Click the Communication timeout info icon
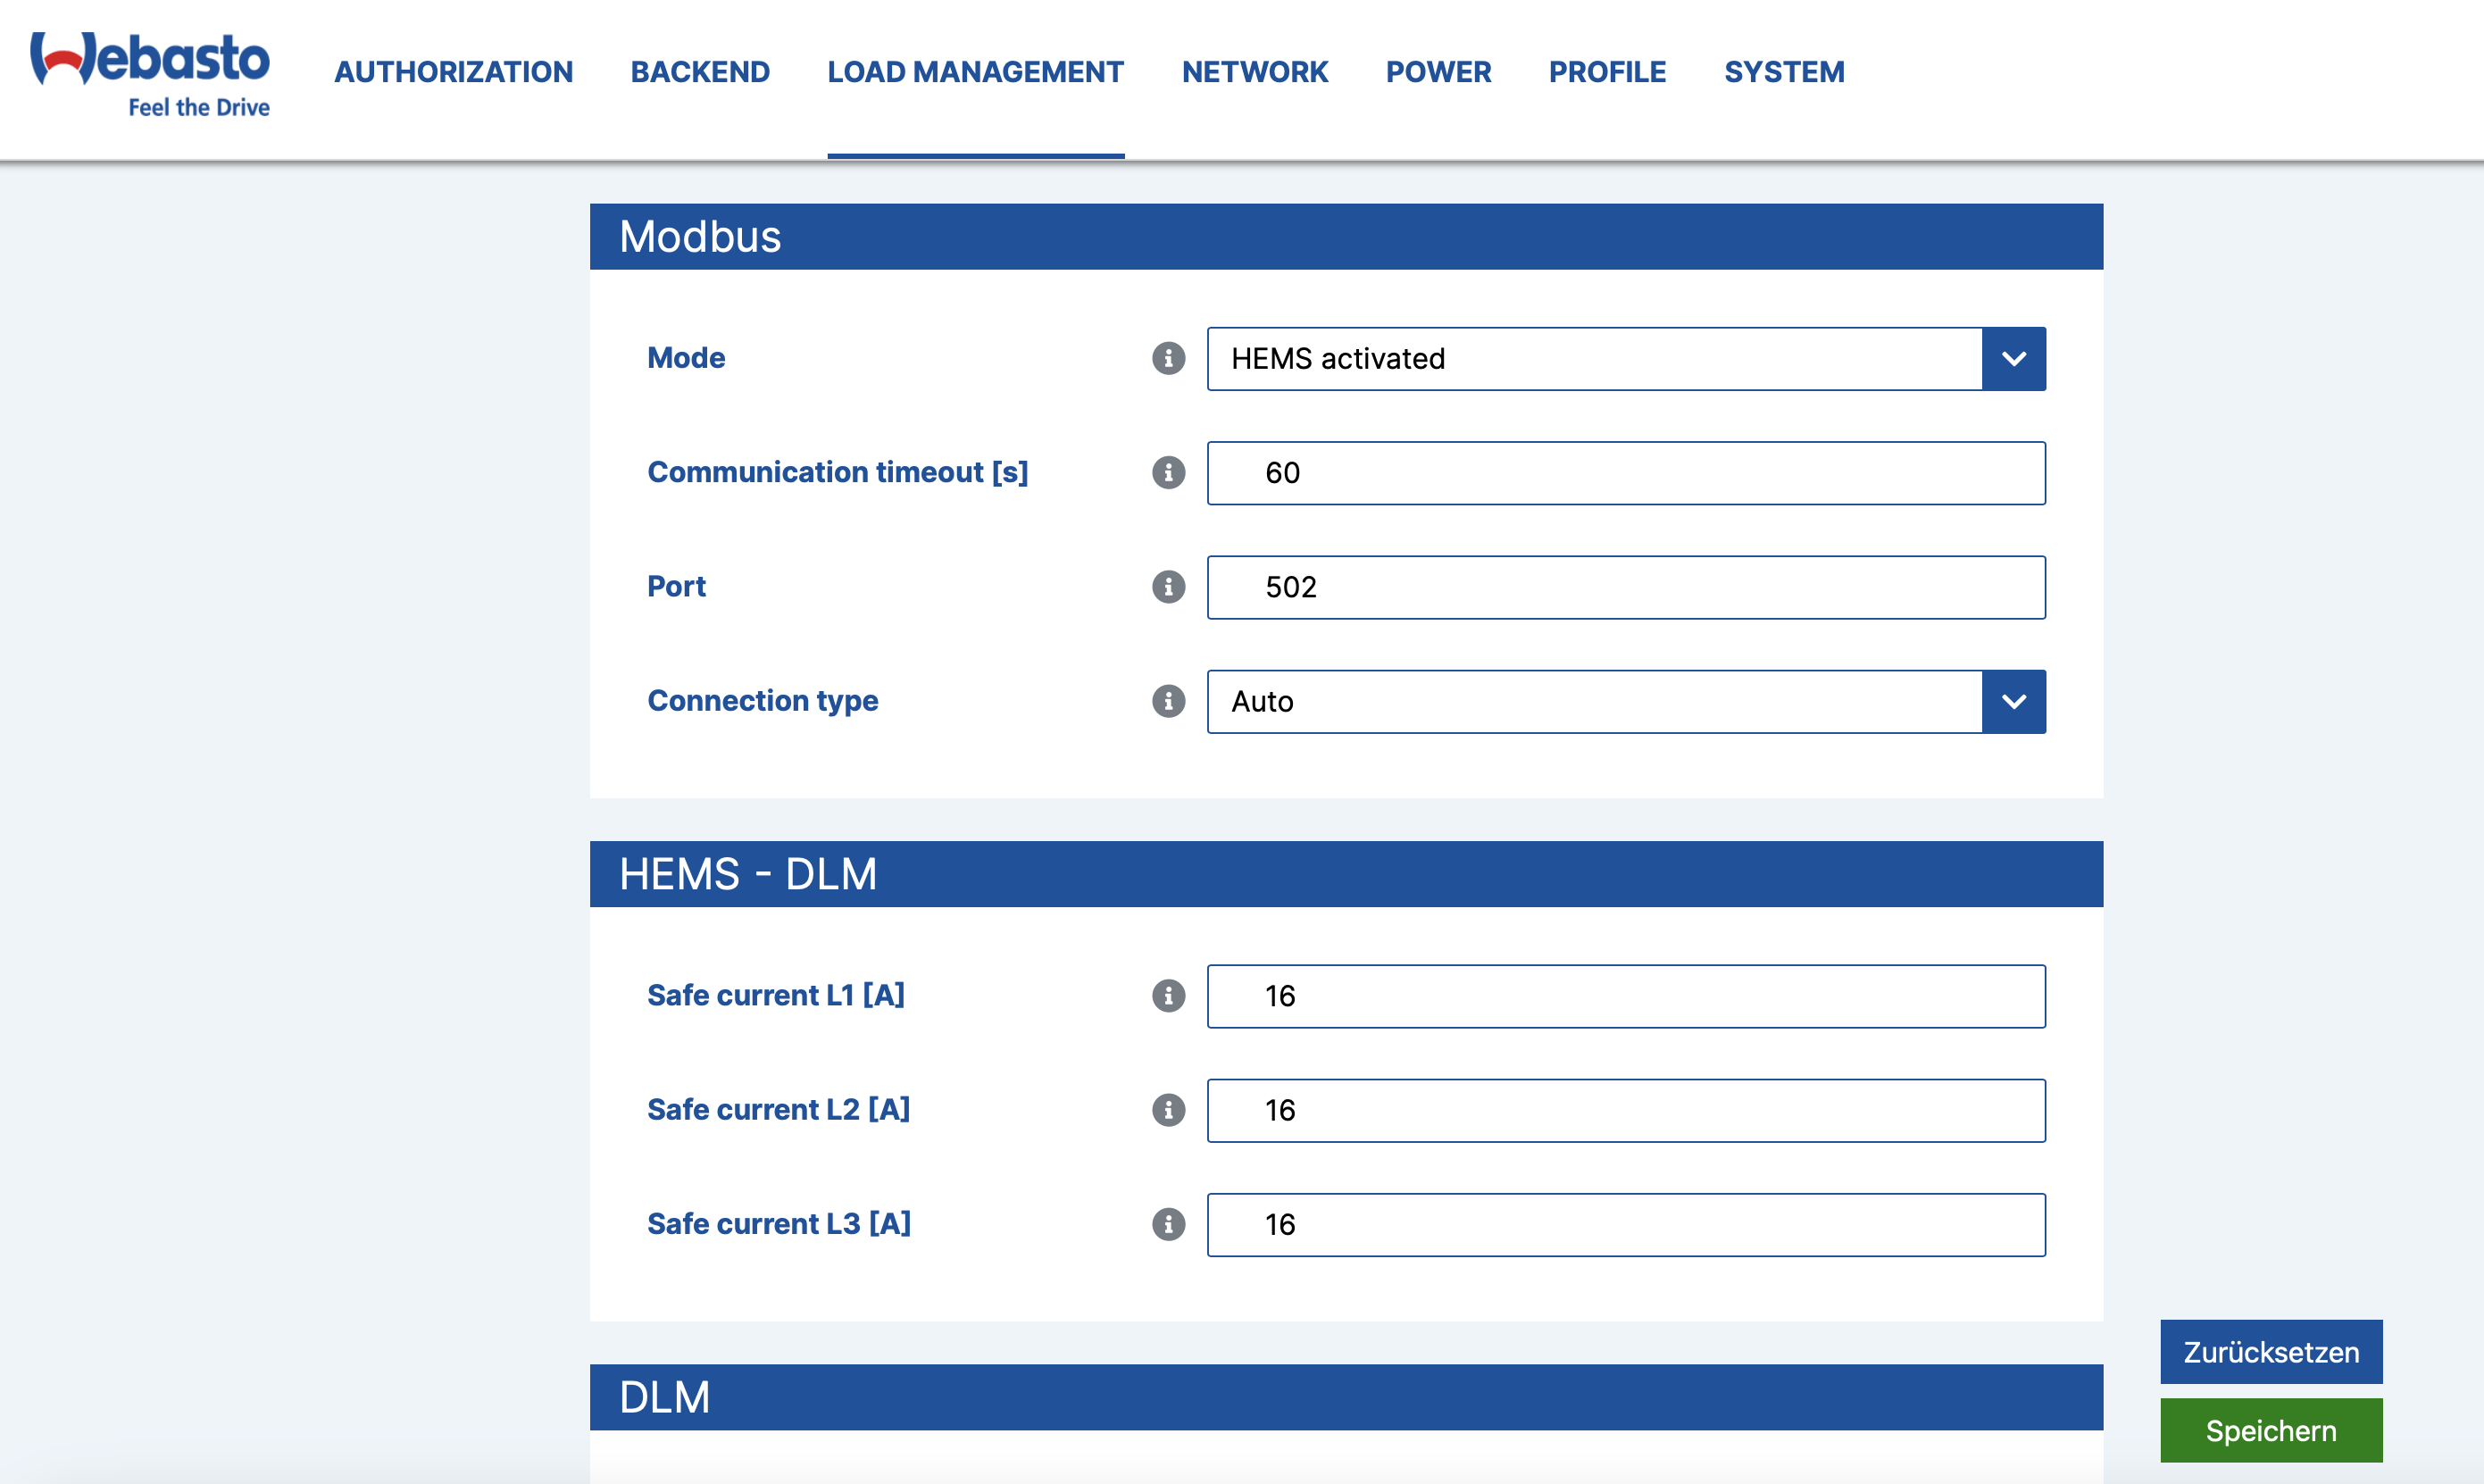The height and width of the screenshot is (1484, 2484). [x=1167, y=473]
